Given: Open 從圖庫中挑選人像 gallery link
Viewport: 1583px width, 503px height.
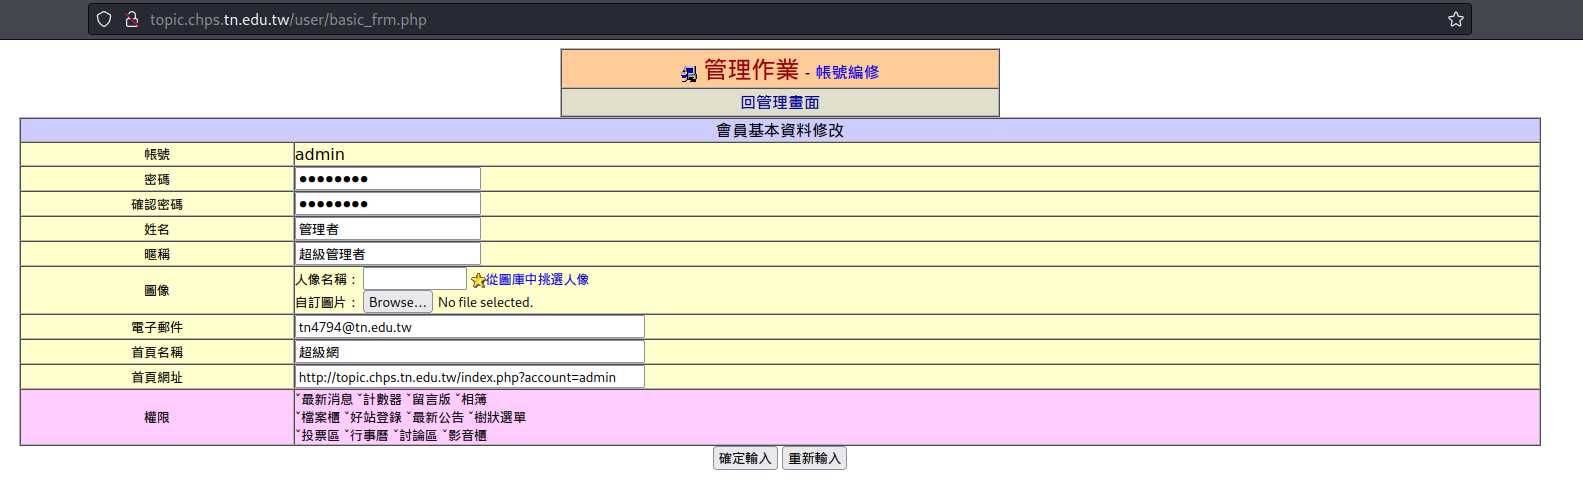Looking at the screenshot, I should 537,280.
